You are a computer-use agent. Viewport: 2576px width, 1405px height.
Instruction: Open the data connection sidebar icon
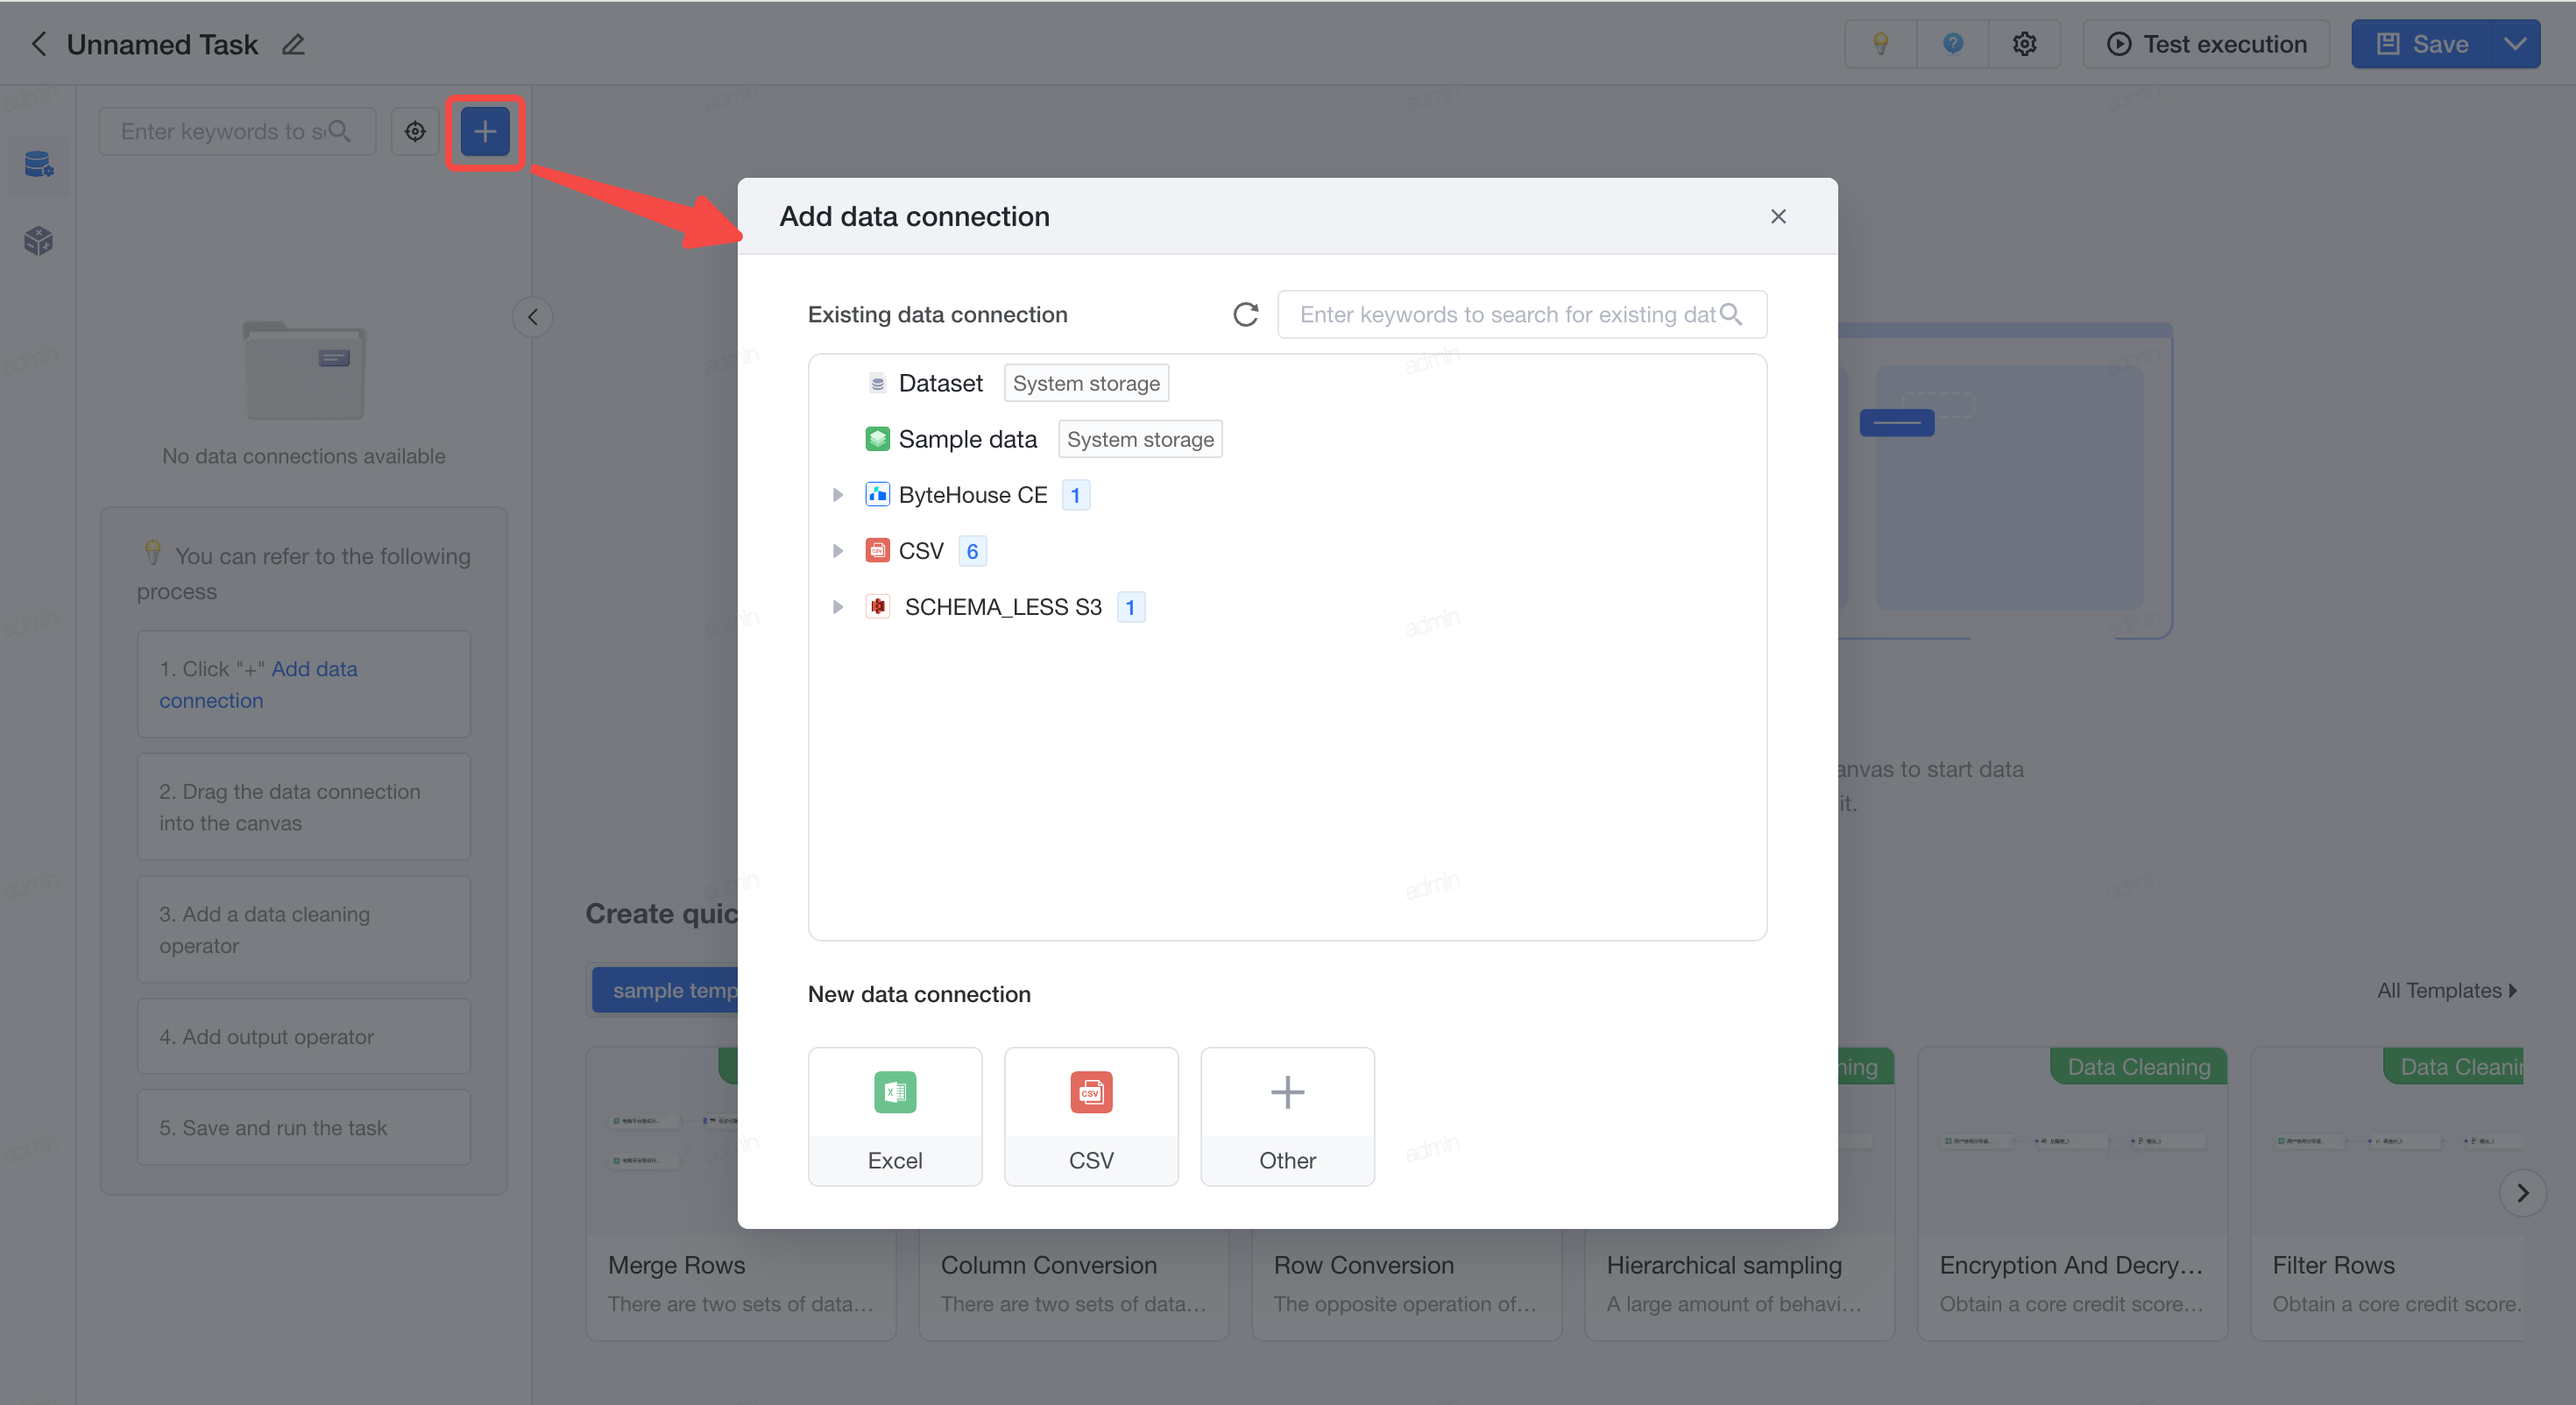tap(38, 164)
